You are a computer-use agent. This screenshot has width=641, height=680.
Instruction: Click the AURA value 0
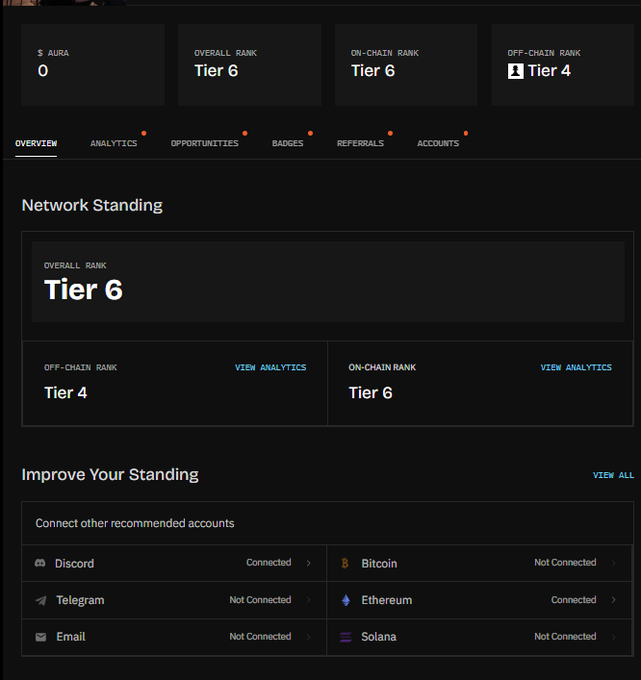point(43,71)
